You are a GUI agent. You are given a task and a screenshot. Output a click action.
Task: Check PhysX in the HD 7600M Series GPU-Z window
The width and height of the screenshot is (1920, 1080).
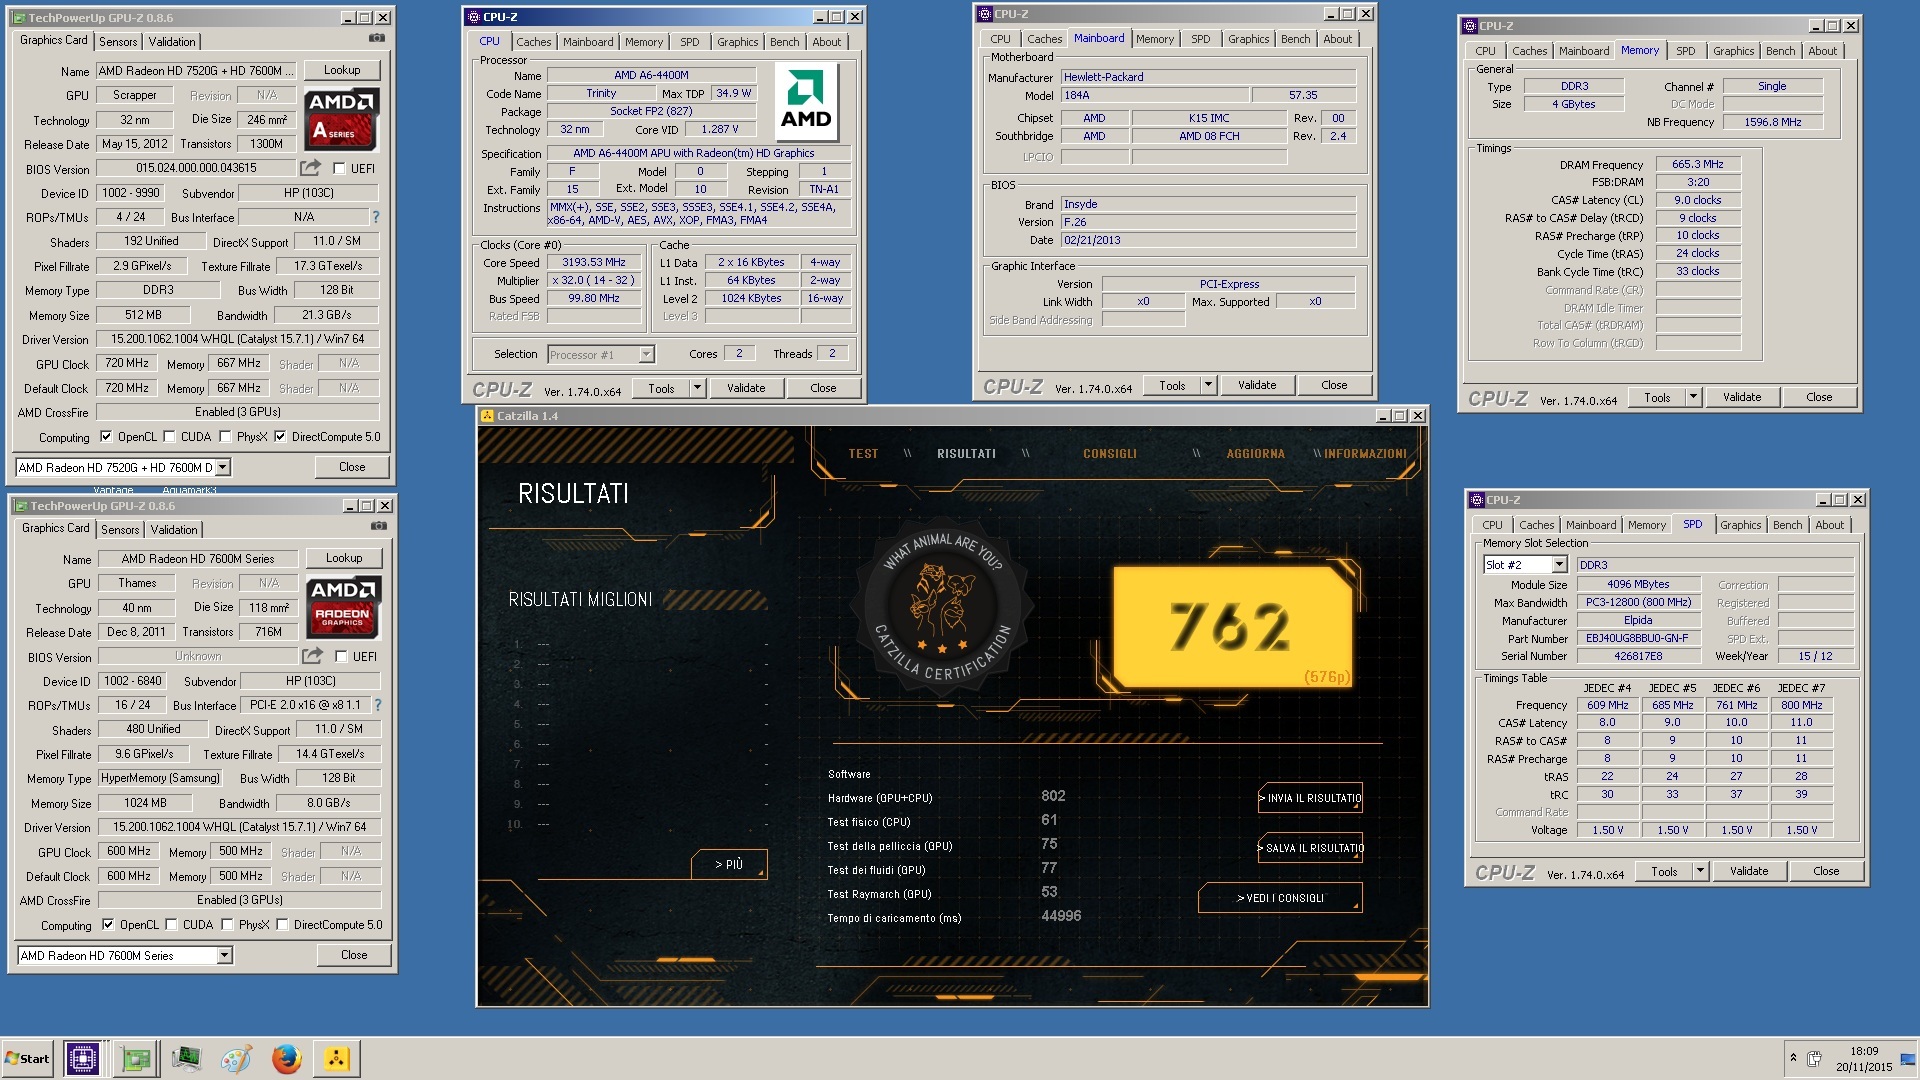[x=227, y=924]
